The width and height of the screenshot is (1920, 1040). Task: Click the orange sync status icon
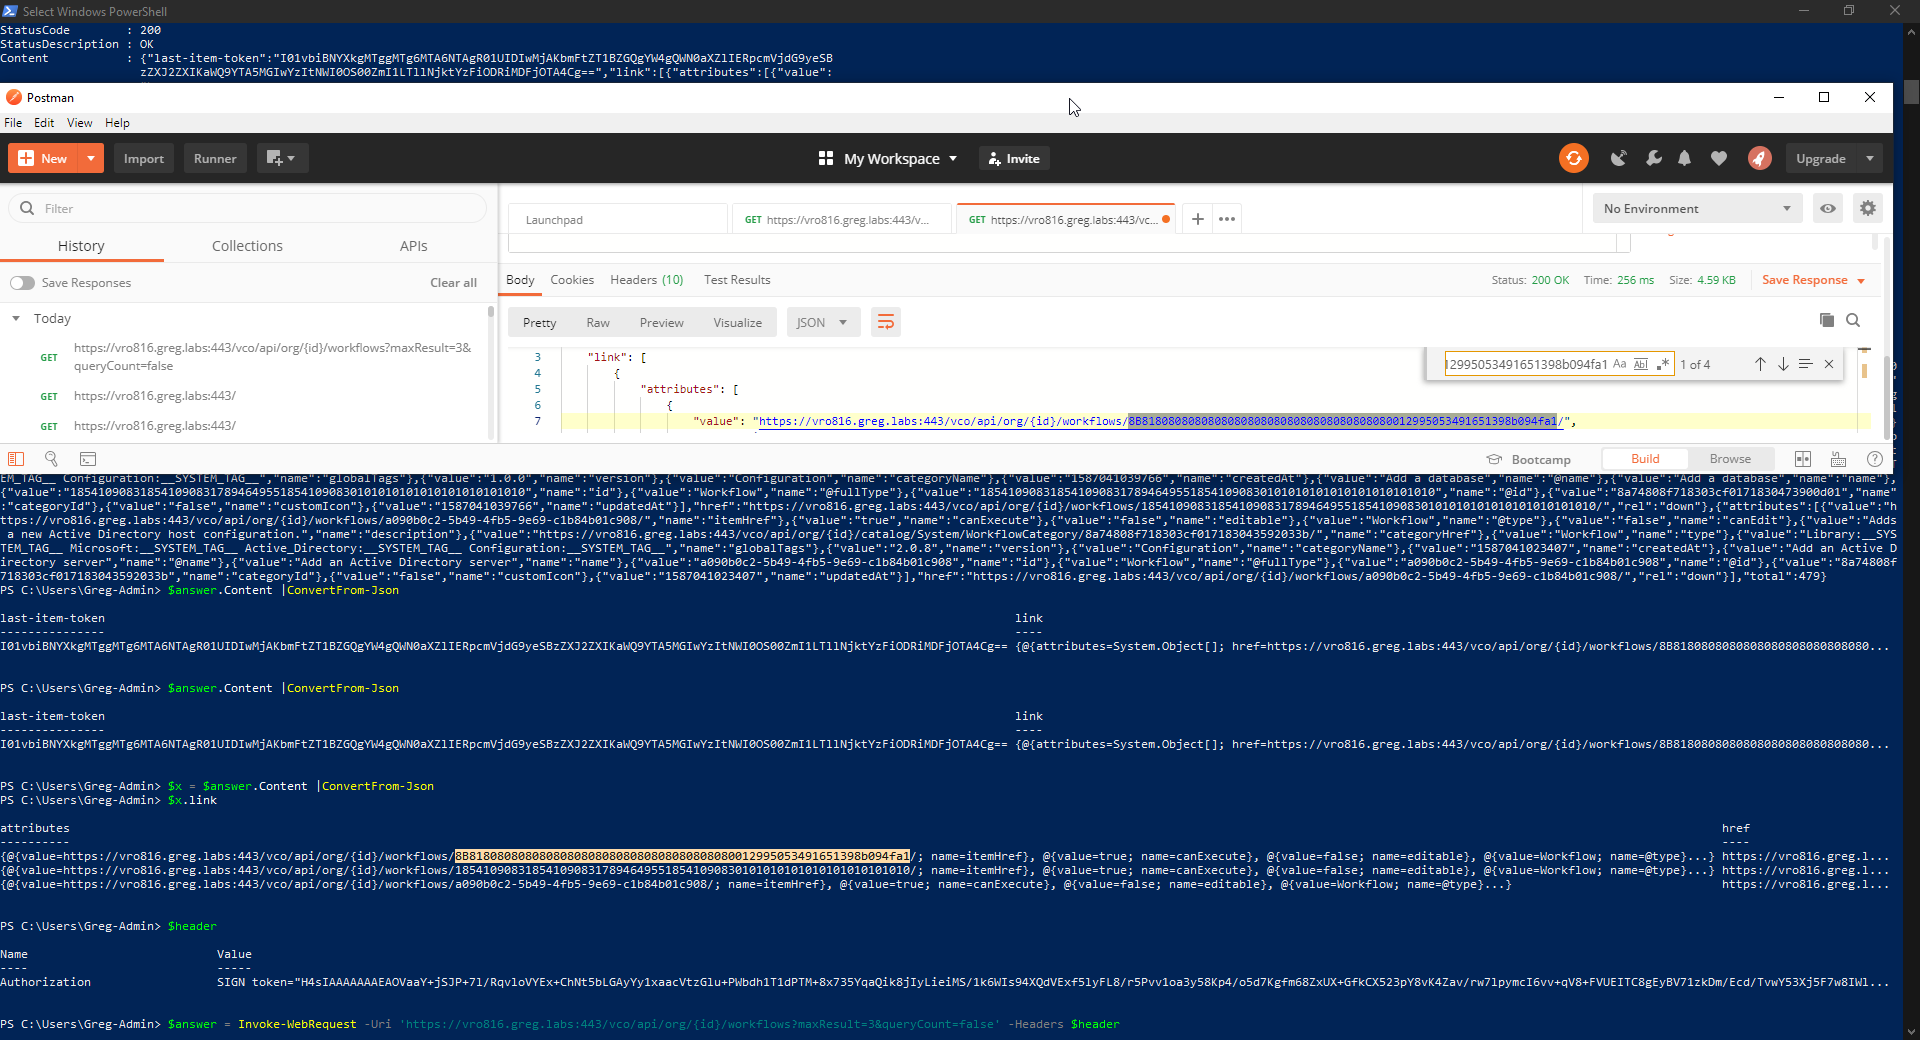[1573, 158]
